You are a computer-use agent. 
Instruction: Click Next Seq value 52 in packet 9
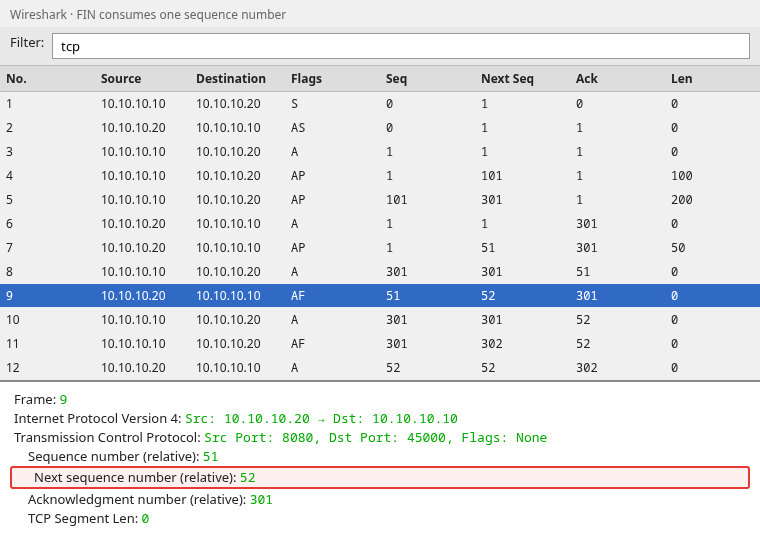(x=488, y=296)
